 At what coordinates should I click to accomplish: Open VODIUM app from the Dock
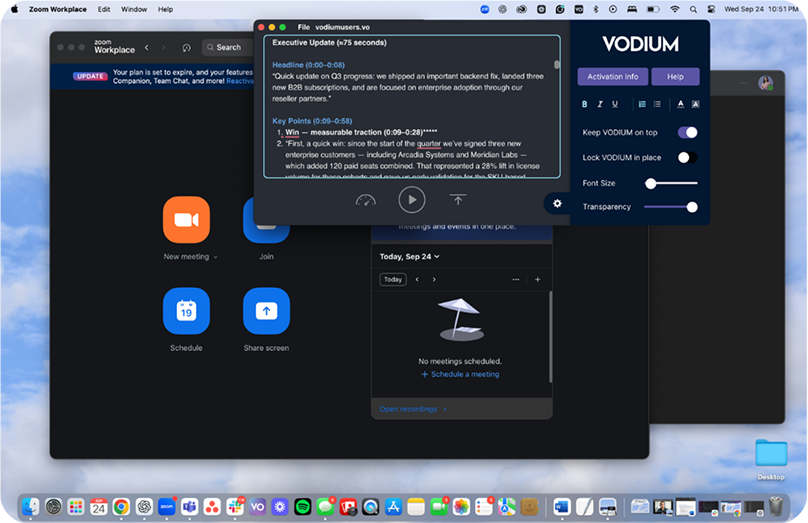[x=257, y=507]
